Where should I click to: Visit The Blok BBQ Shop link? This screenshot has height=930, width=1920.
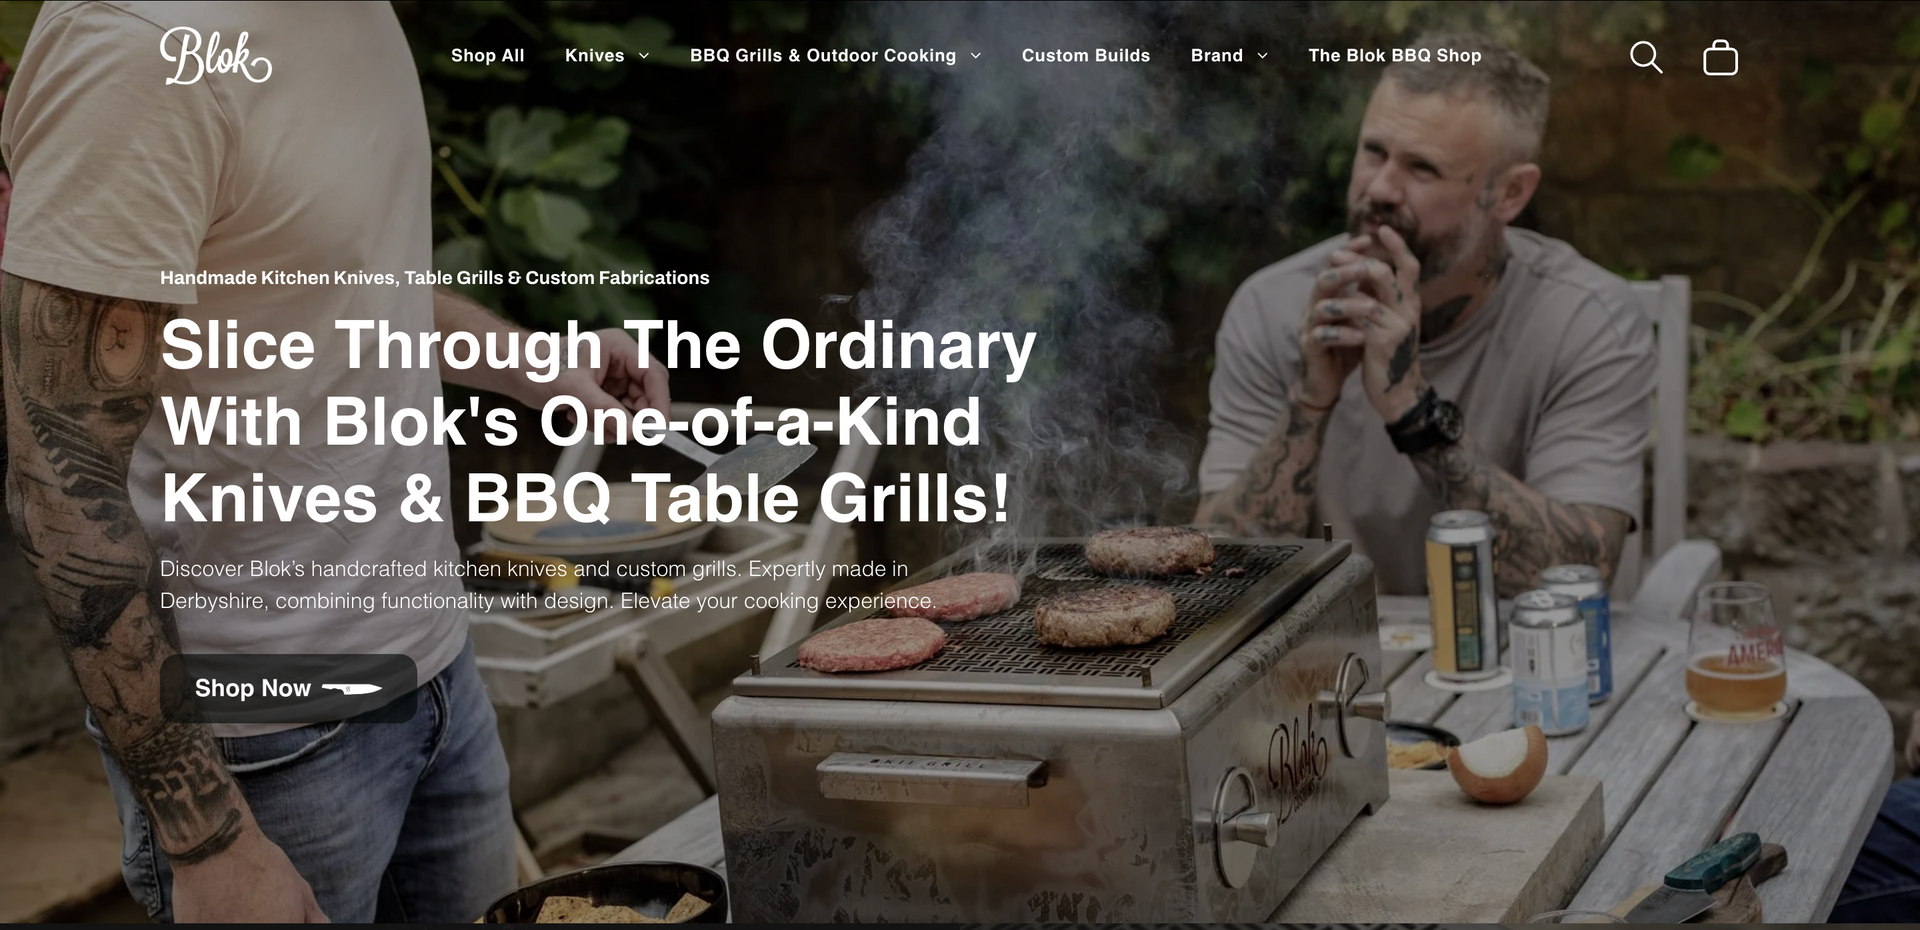click(1395, 56)
